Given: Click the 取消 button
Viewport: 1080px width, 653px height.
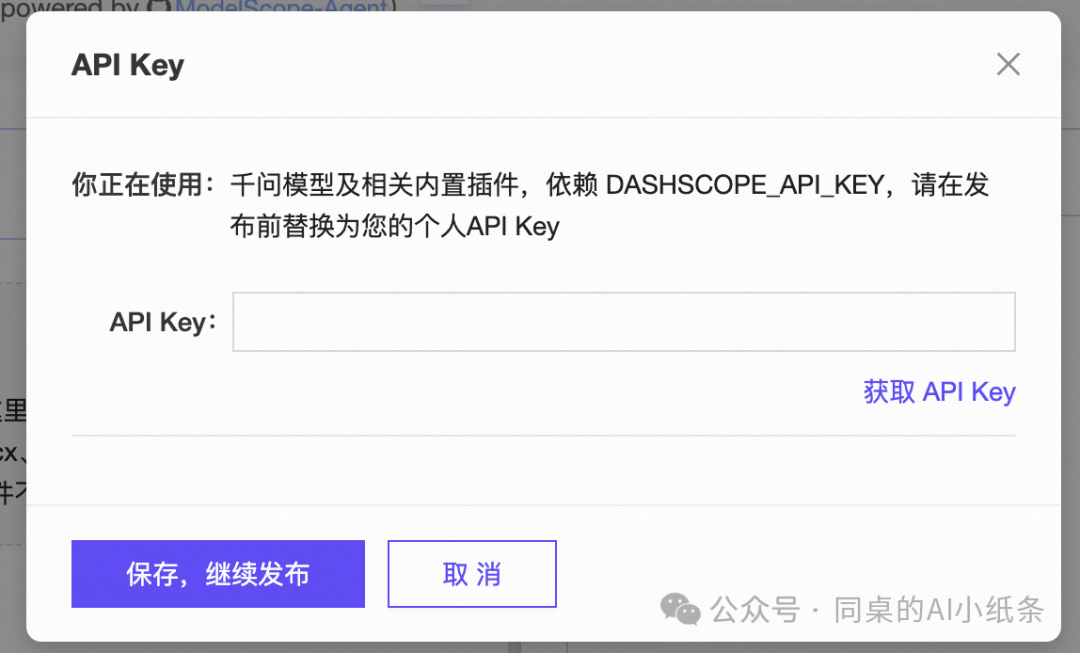Looking at the screenshot, I should coord(472,574).
